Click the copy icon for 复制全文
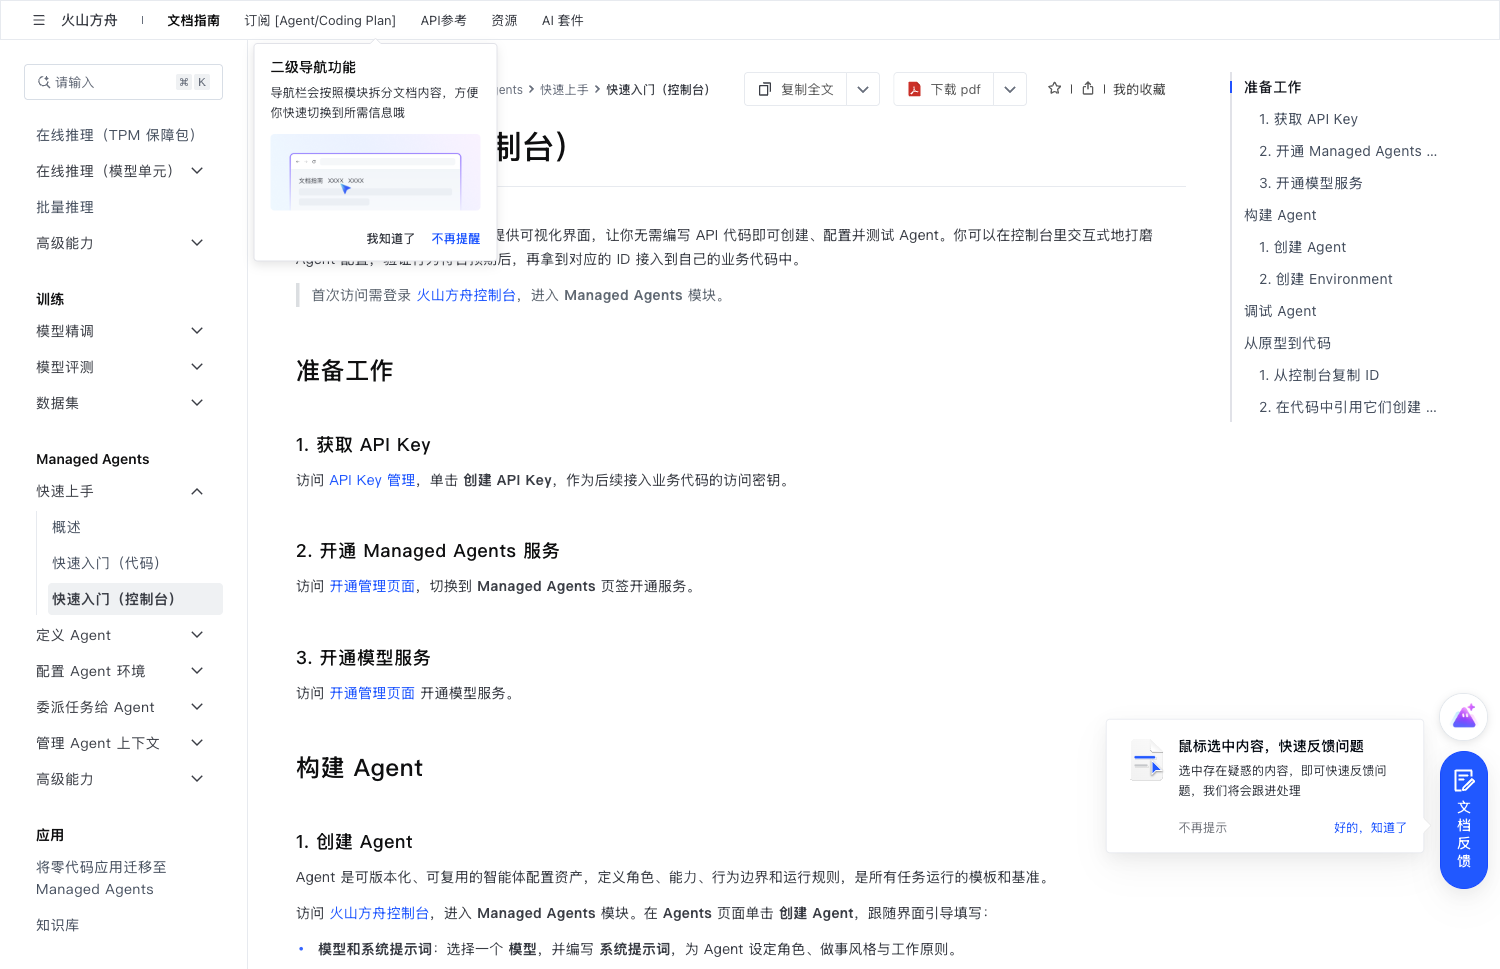The image size is (1500, 969). tap(765, 89)
